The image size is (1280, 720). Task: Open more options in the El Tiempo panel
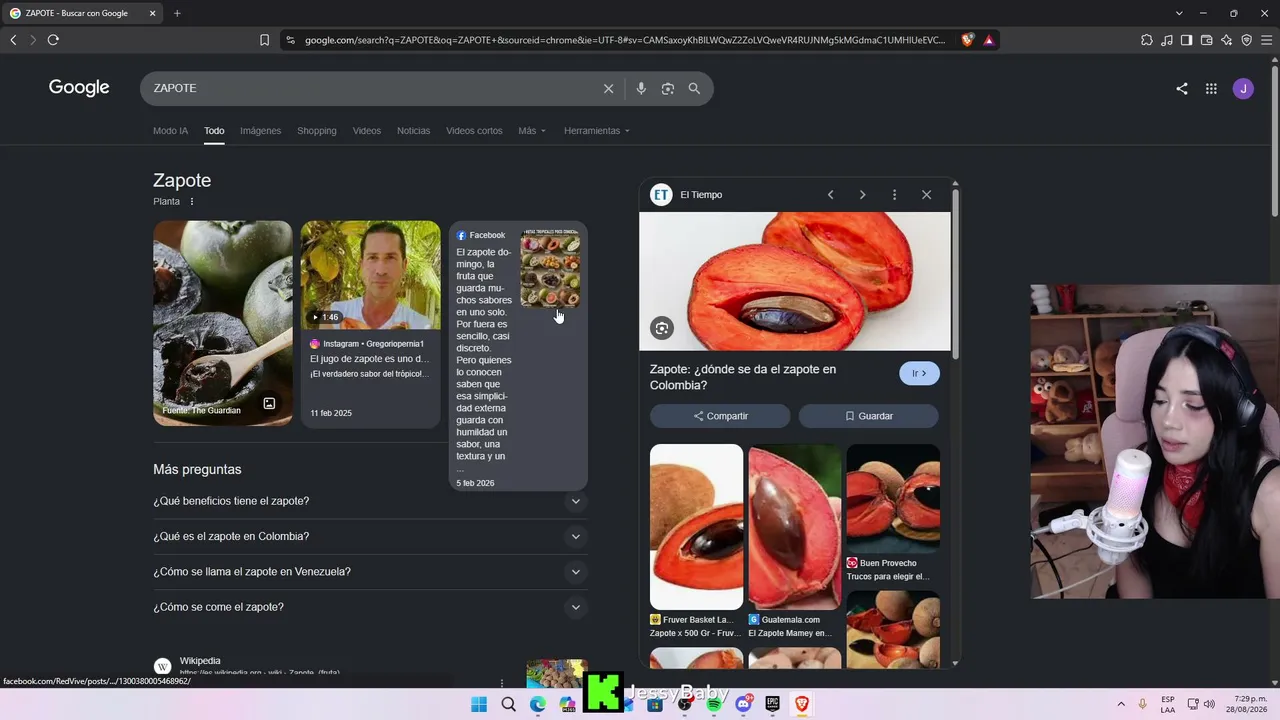[894, 195]
